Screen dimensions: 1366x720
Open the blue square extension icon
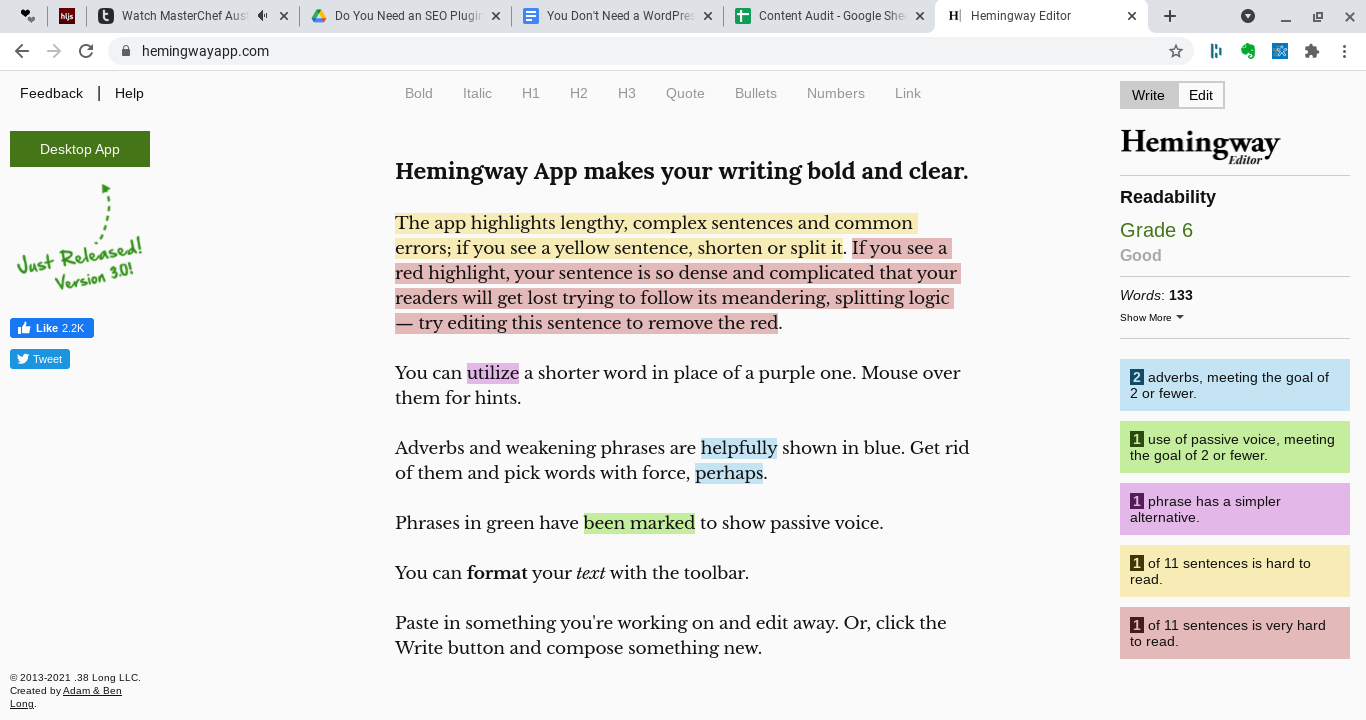point(1280,51)
